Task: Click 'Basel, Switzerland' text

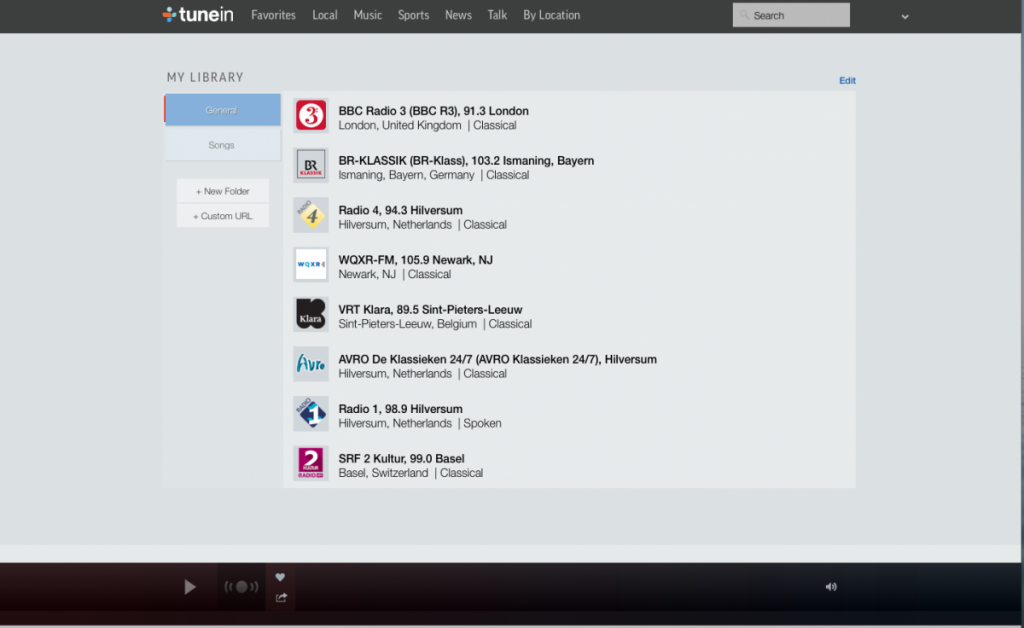Action: [x=383, y=473]
